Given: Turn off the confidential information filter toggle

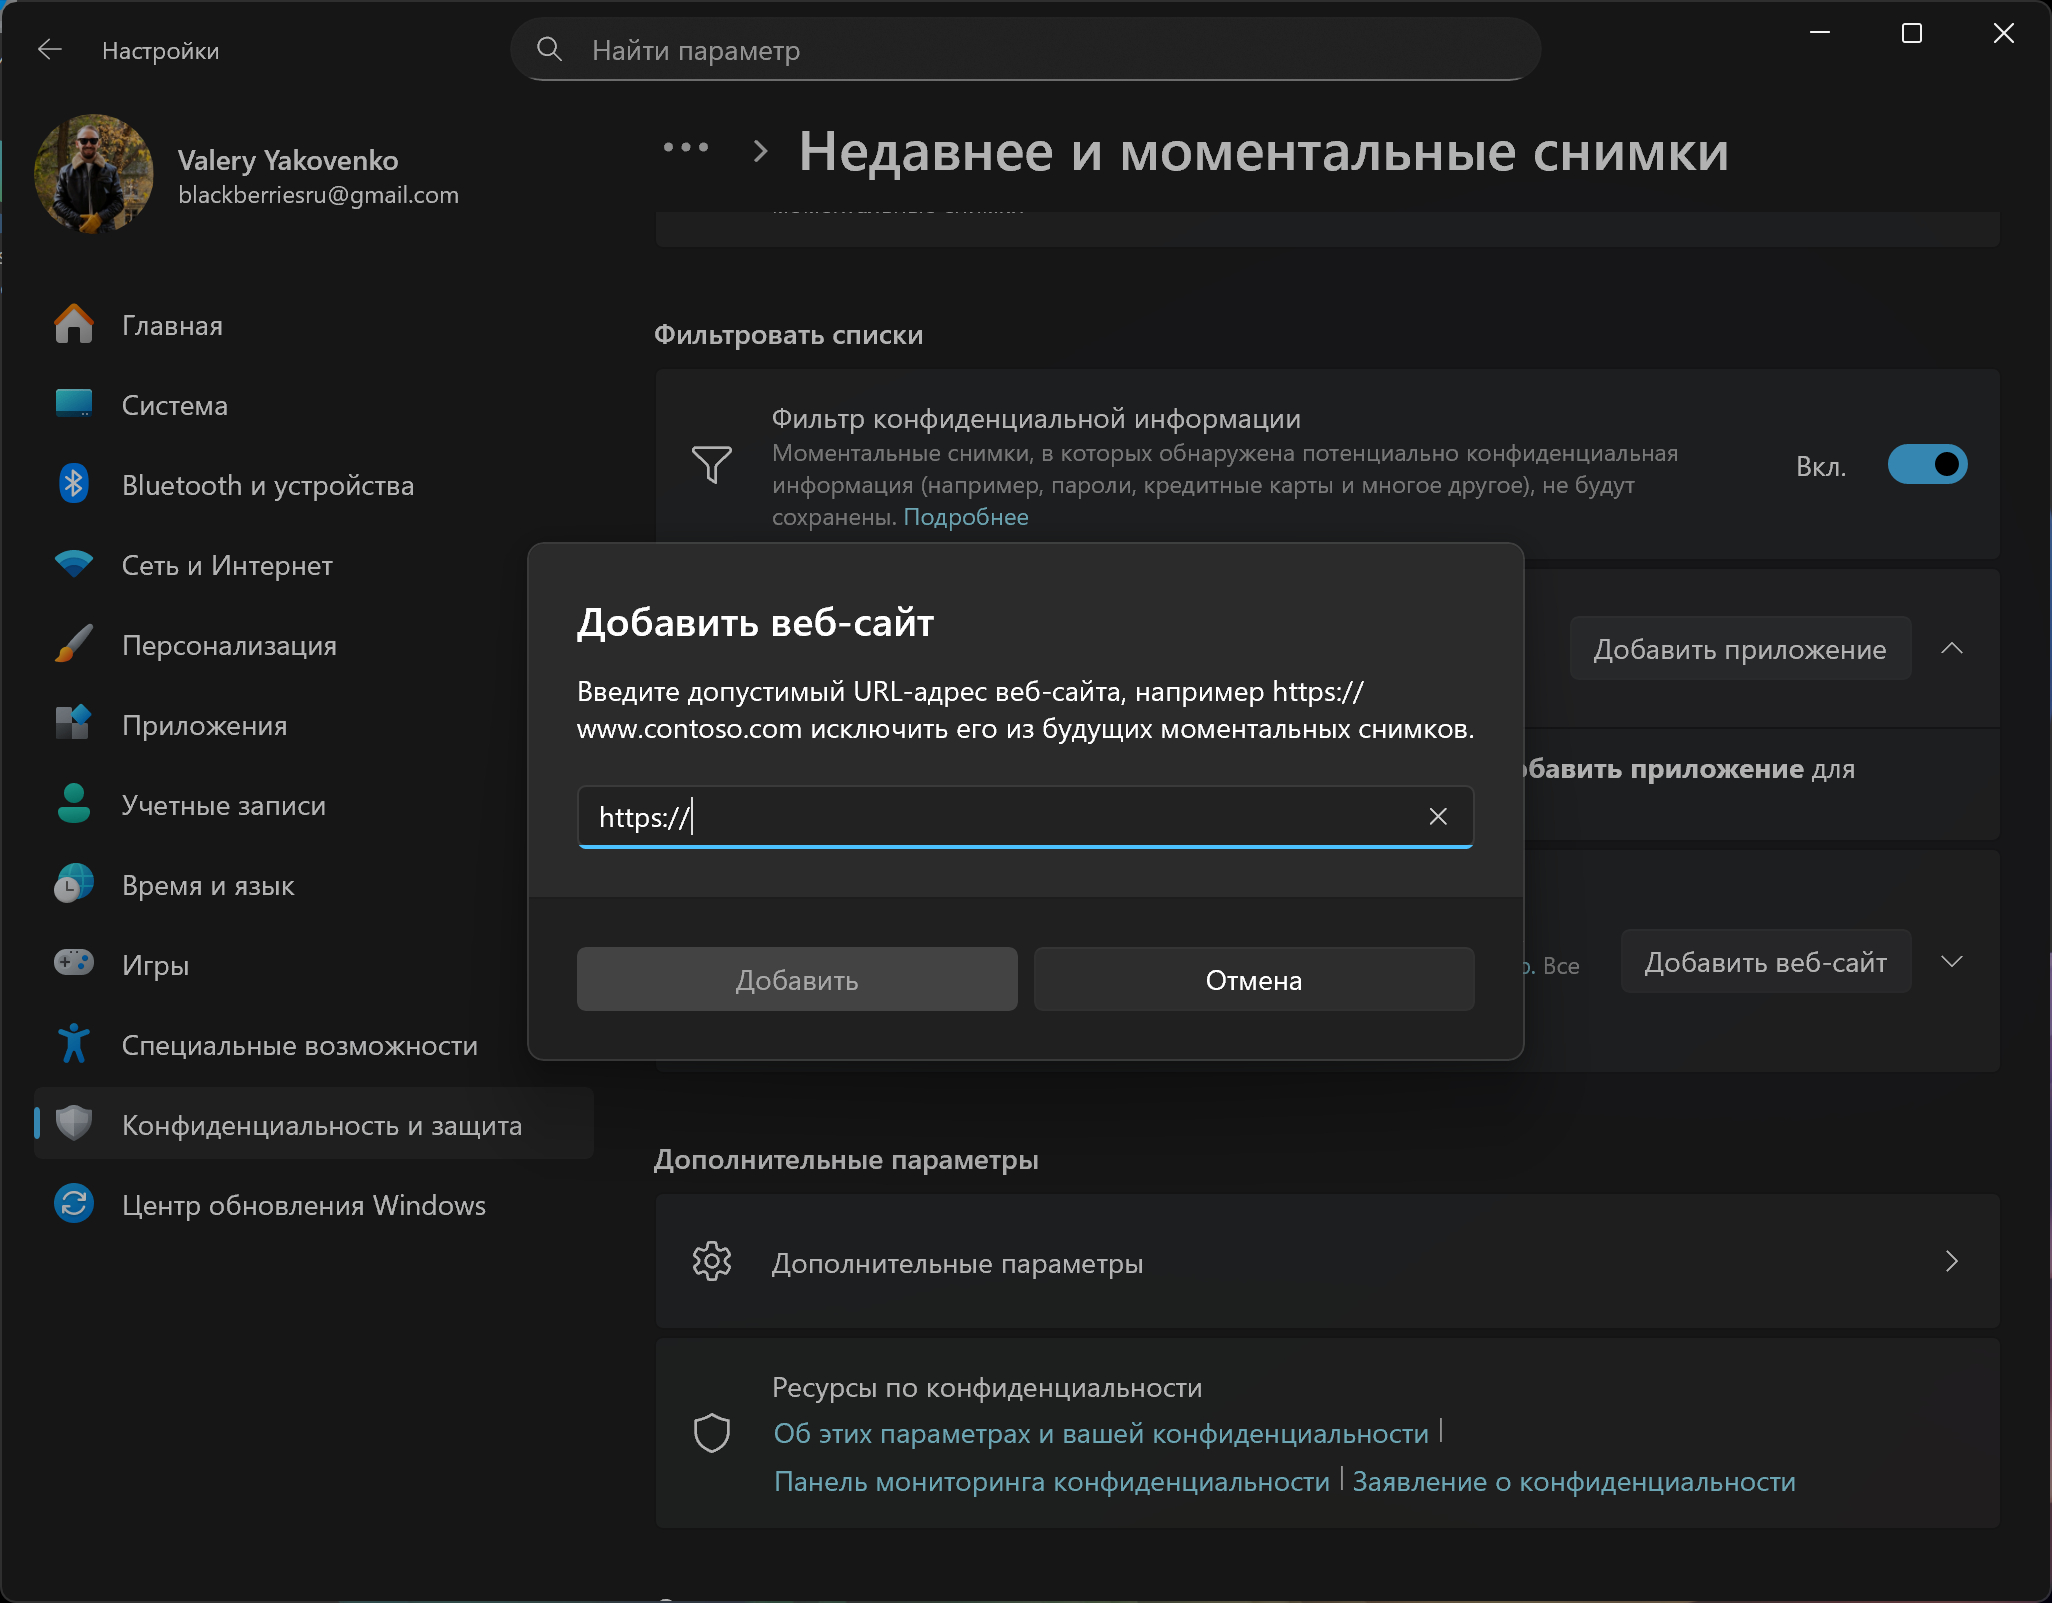Looking at the screenshot, I should 1926,465.
